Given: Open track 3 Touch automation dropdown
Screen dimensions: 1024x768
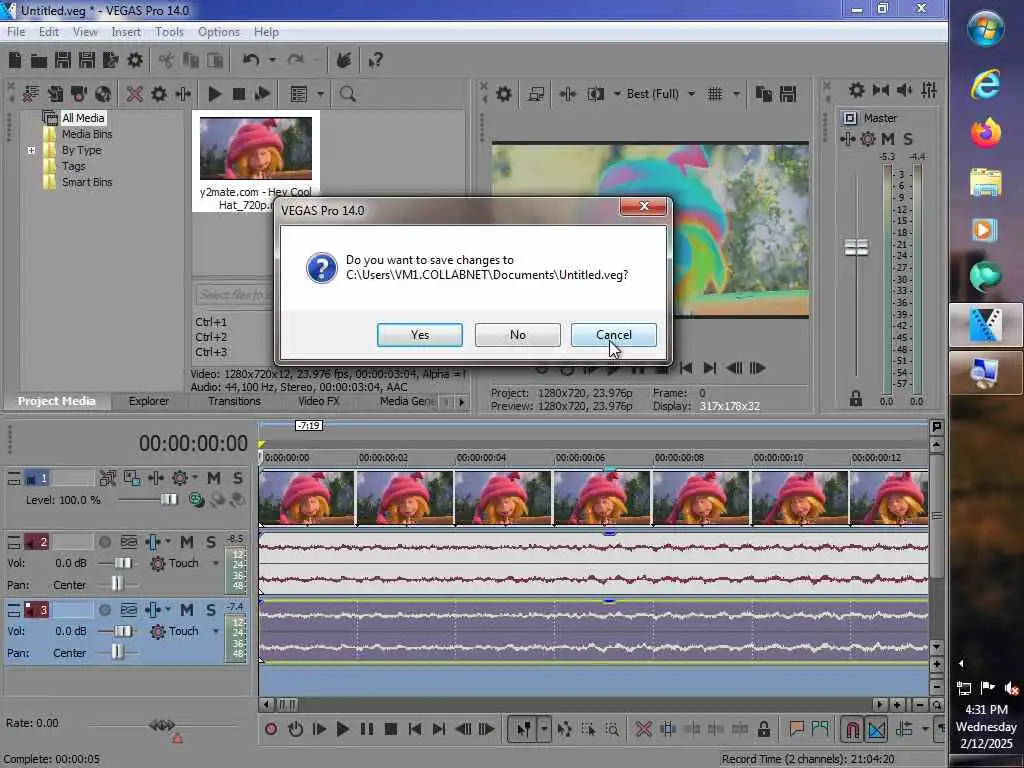Looking at the screenshot, I should click(x=216, y=631).
